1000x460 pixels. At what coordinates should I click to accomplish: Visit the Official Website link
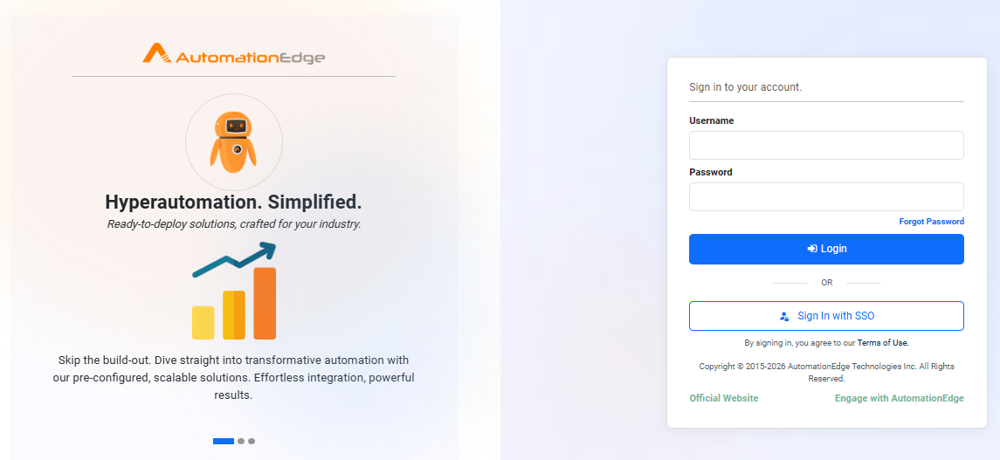[724, 398]
